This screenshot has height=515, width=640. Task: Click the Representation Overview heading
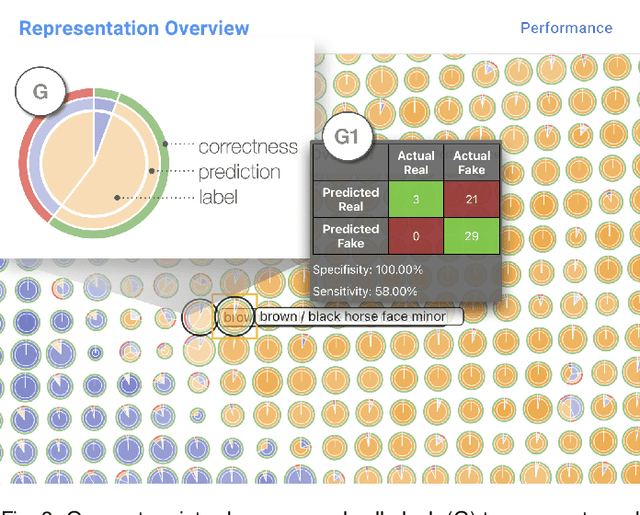pos(134,28)
